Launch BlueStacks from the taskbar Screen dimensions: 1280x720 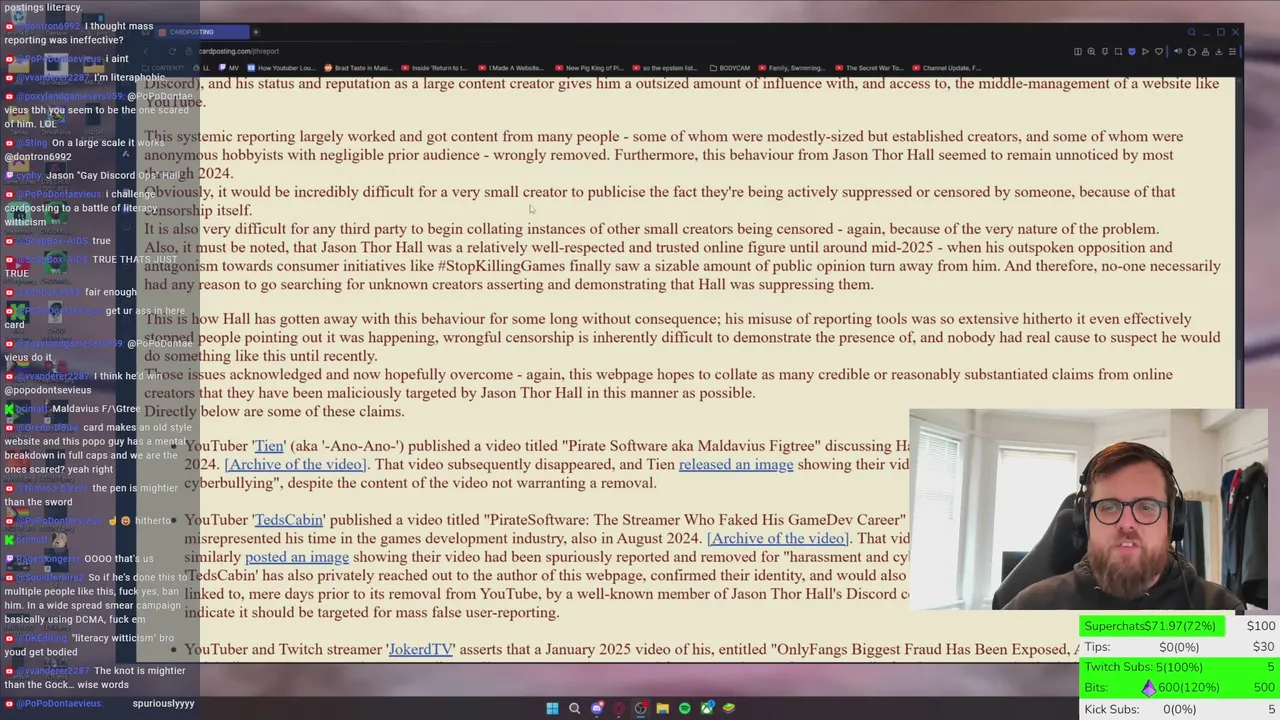coord(729,708)
